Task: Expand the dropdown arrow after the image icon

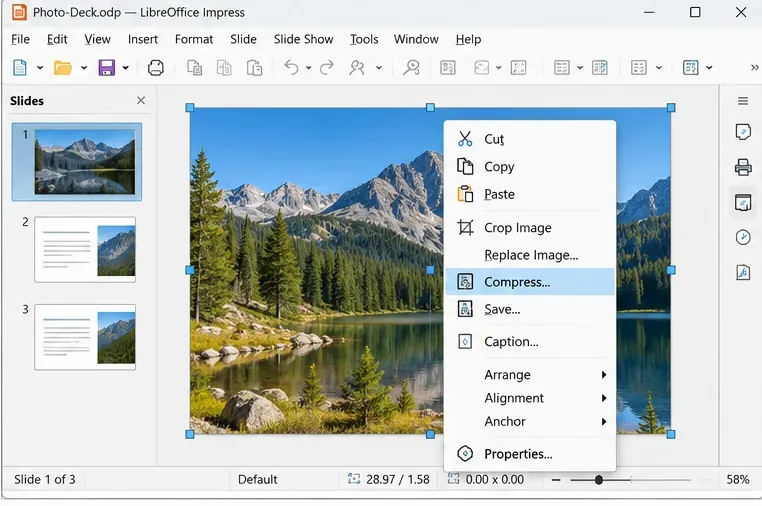Action: (x=499, y=68)
